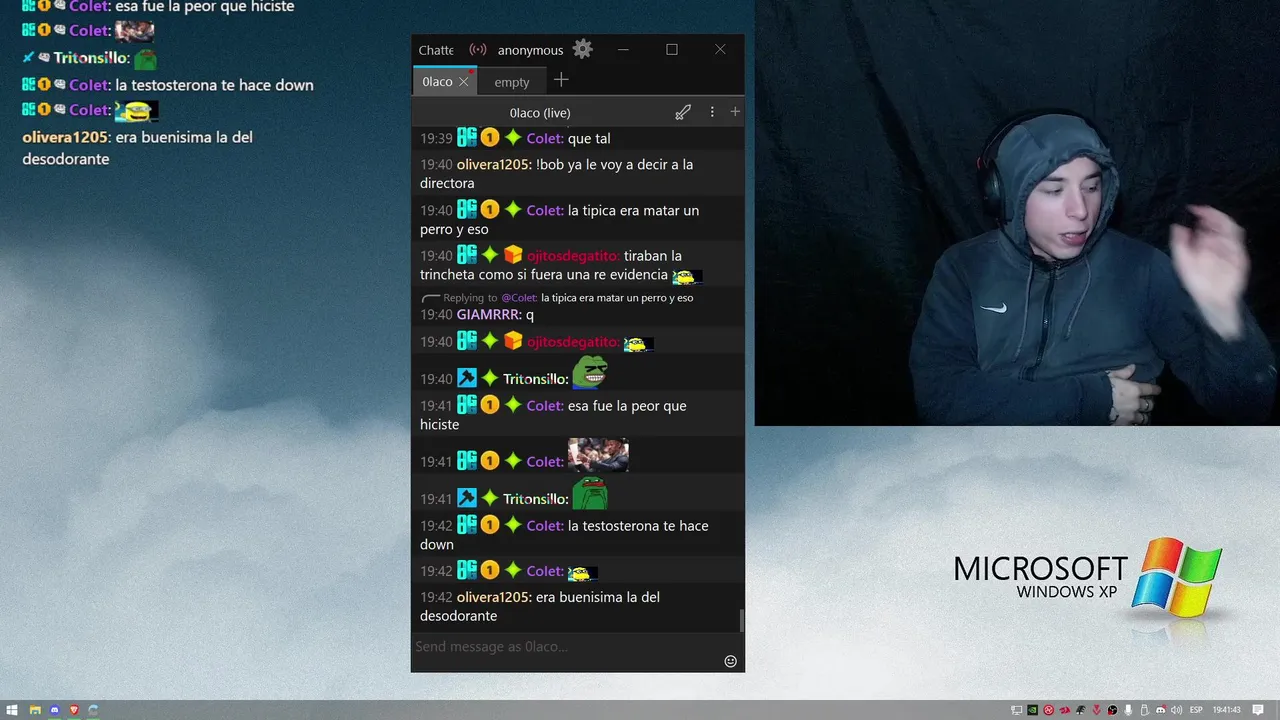Click the green Pepe emote at 19:41
Screen dimensions: 1280x720
[x=590, y=493]
